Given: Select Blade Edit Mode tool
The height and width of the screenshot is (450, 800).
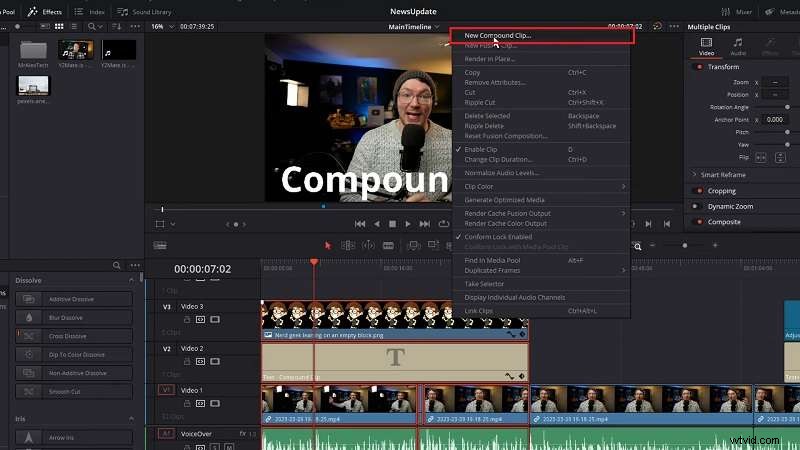Looking at the screenshot, I should click(388, 245).
